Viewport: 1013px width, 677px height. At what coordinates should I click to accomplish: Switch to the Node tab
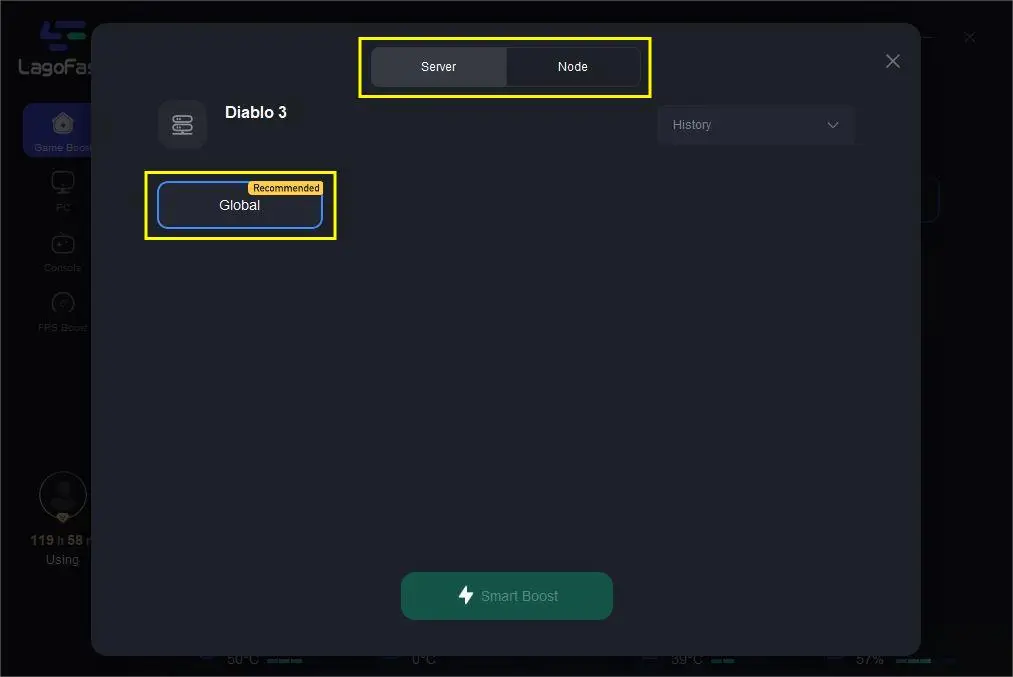573,67
